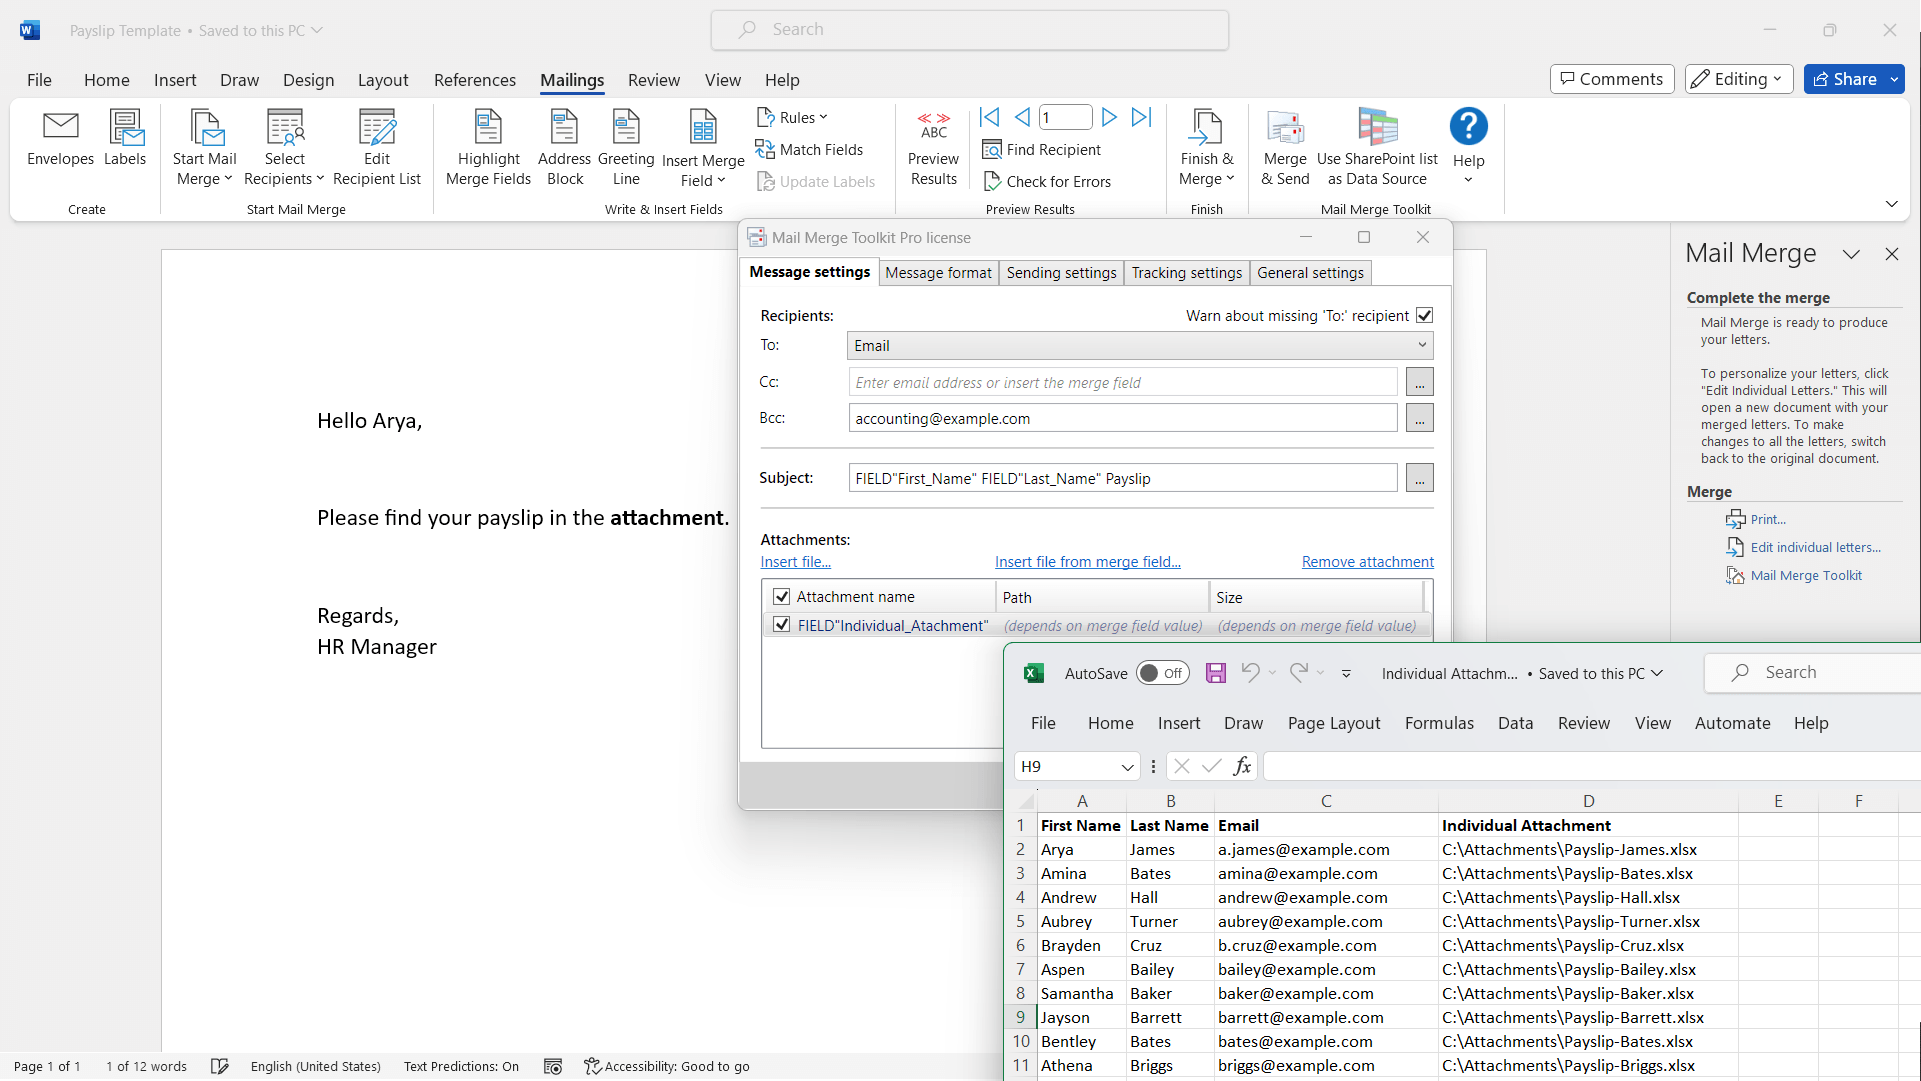Viewport: 1921px width, 1081px height.
Task: Click Merge & Send in Finish group
Action: 1285,145
